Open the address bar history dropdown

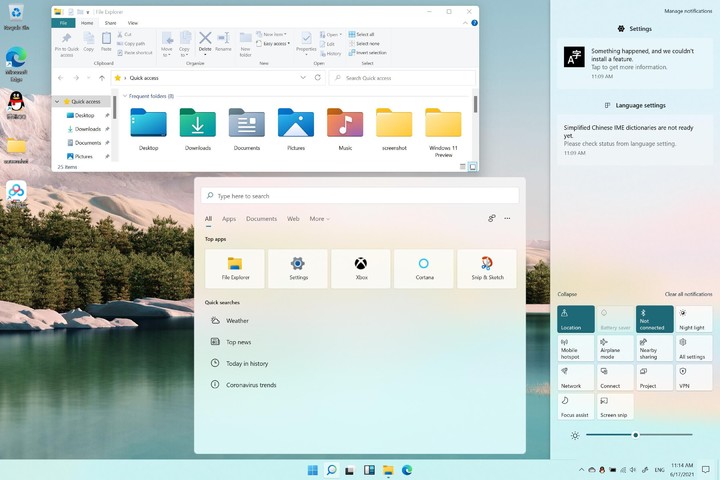tap(304, 77)
